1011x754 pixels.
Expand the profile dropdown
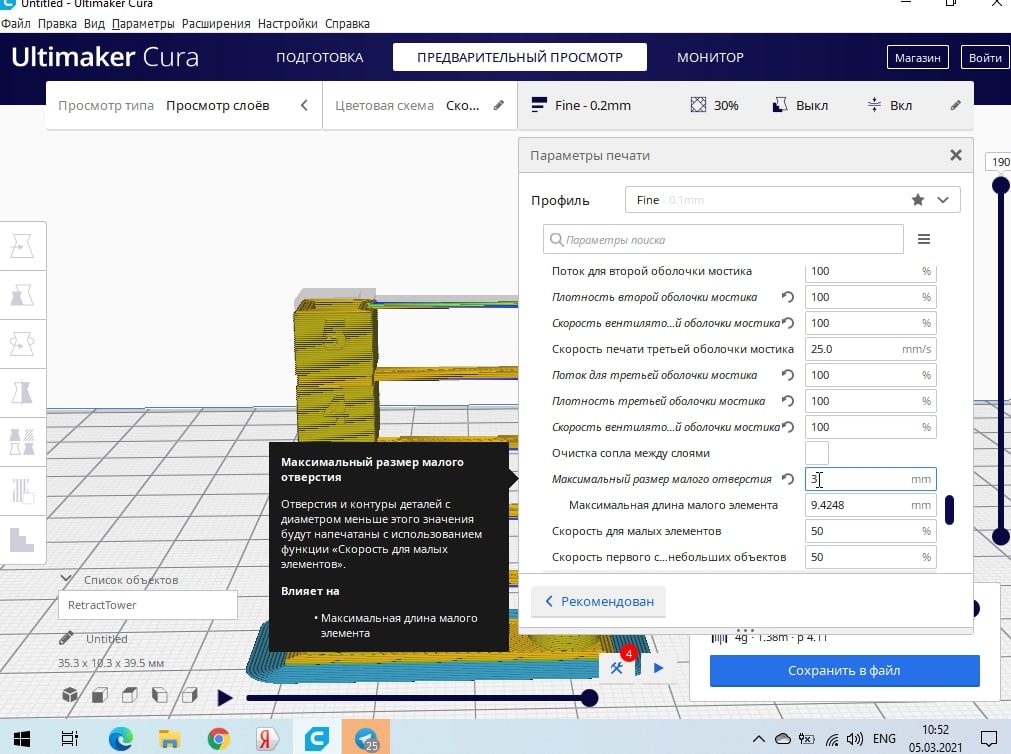click(943, 200)
